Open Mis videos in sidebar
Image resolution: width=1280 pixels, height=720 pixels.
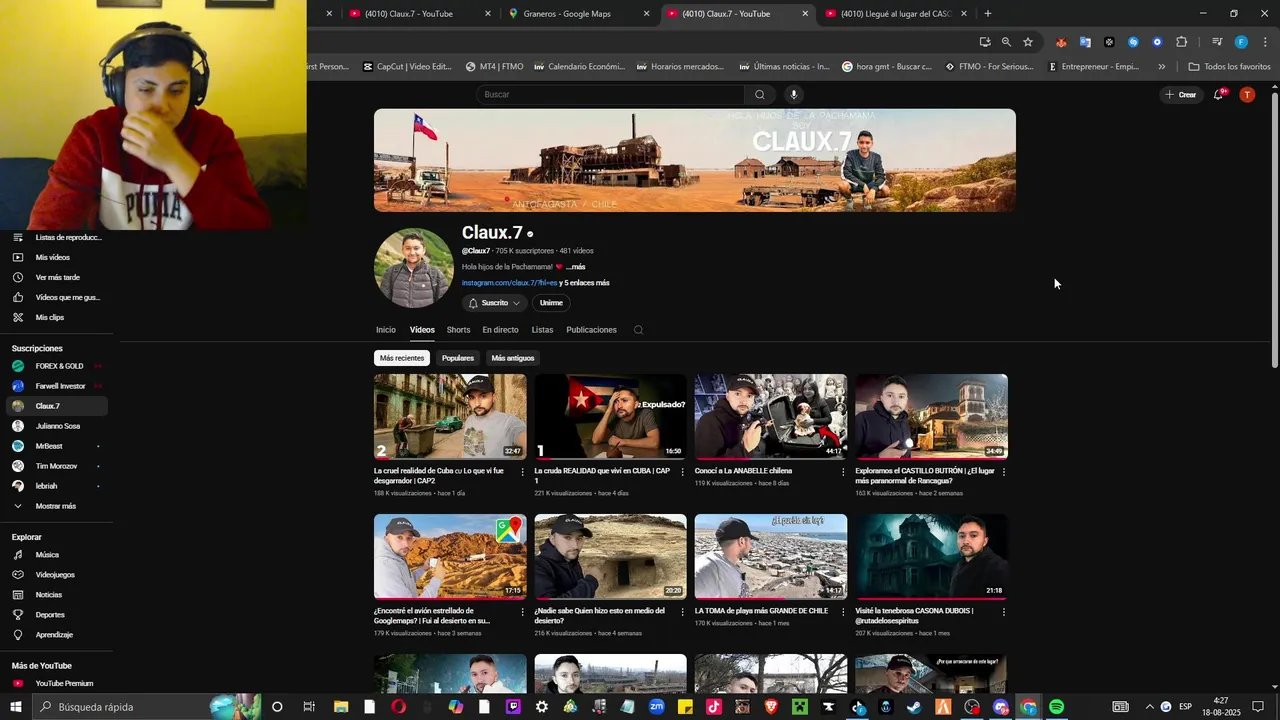[x=55, y=258]
